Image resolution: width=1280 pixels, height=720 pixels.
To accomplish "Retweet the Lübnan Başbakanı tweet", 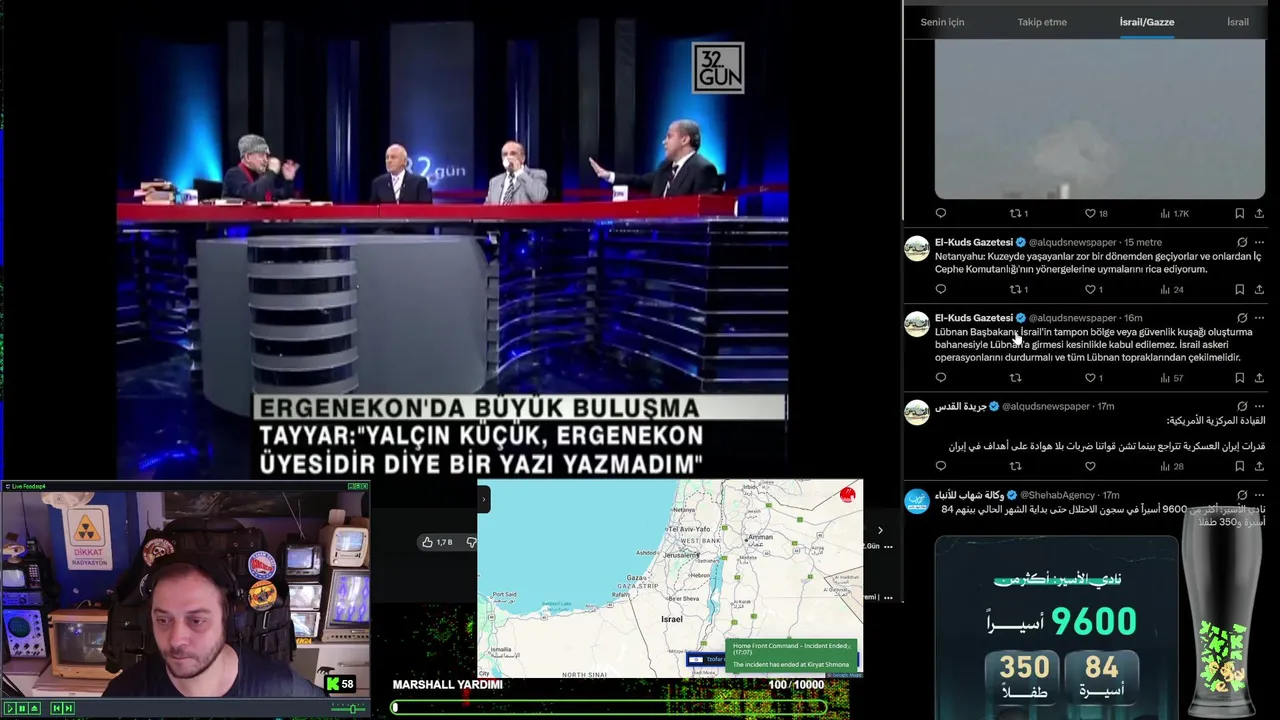I will click(x=1015, y=378).
